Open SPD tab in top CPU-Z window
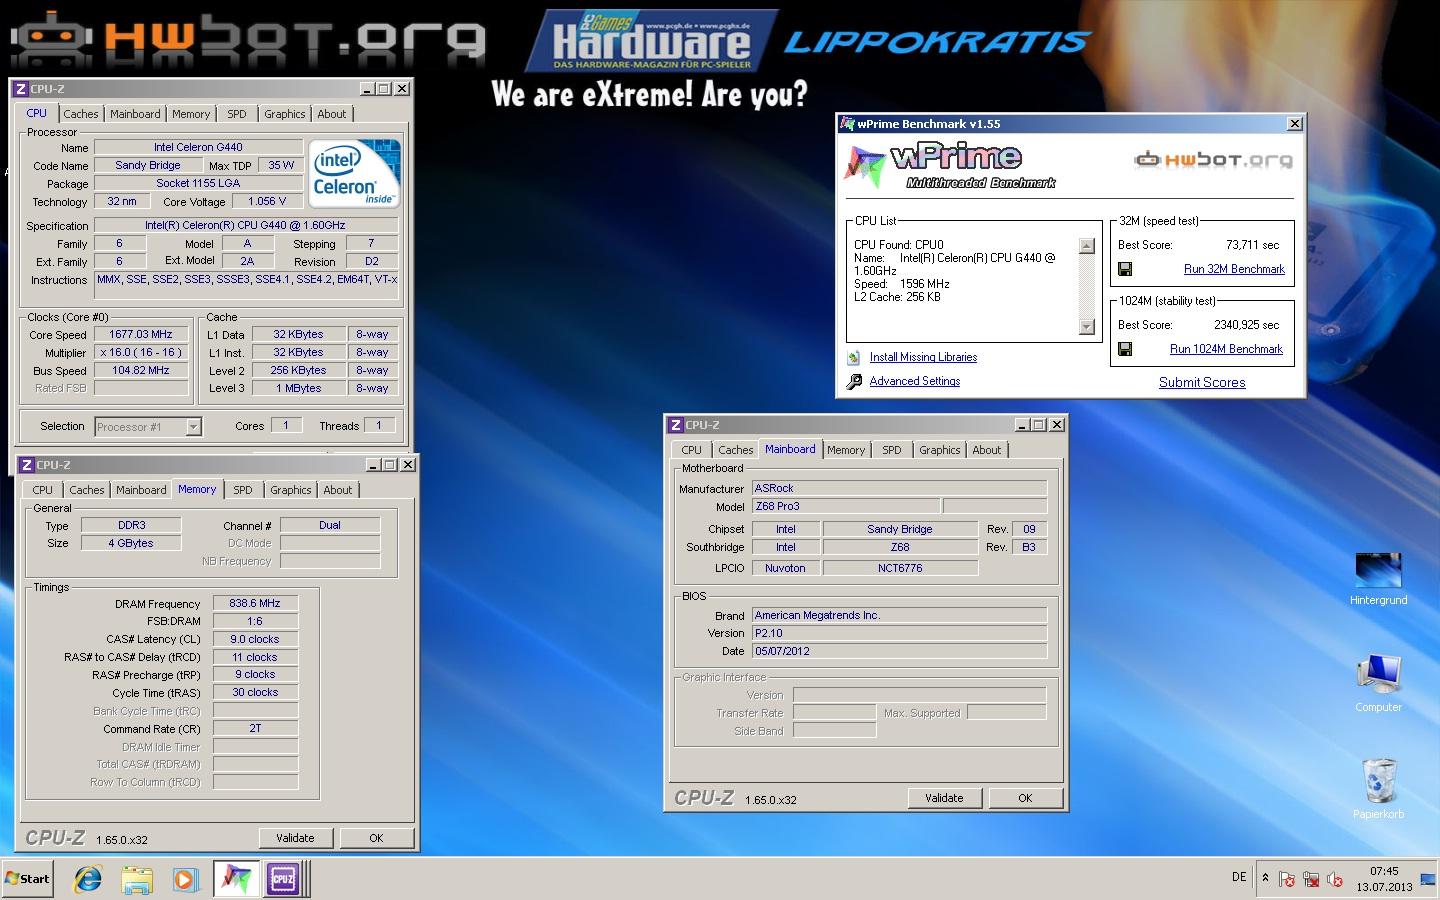The width and height of the screenshot is (1440, 900). (237, 114)
